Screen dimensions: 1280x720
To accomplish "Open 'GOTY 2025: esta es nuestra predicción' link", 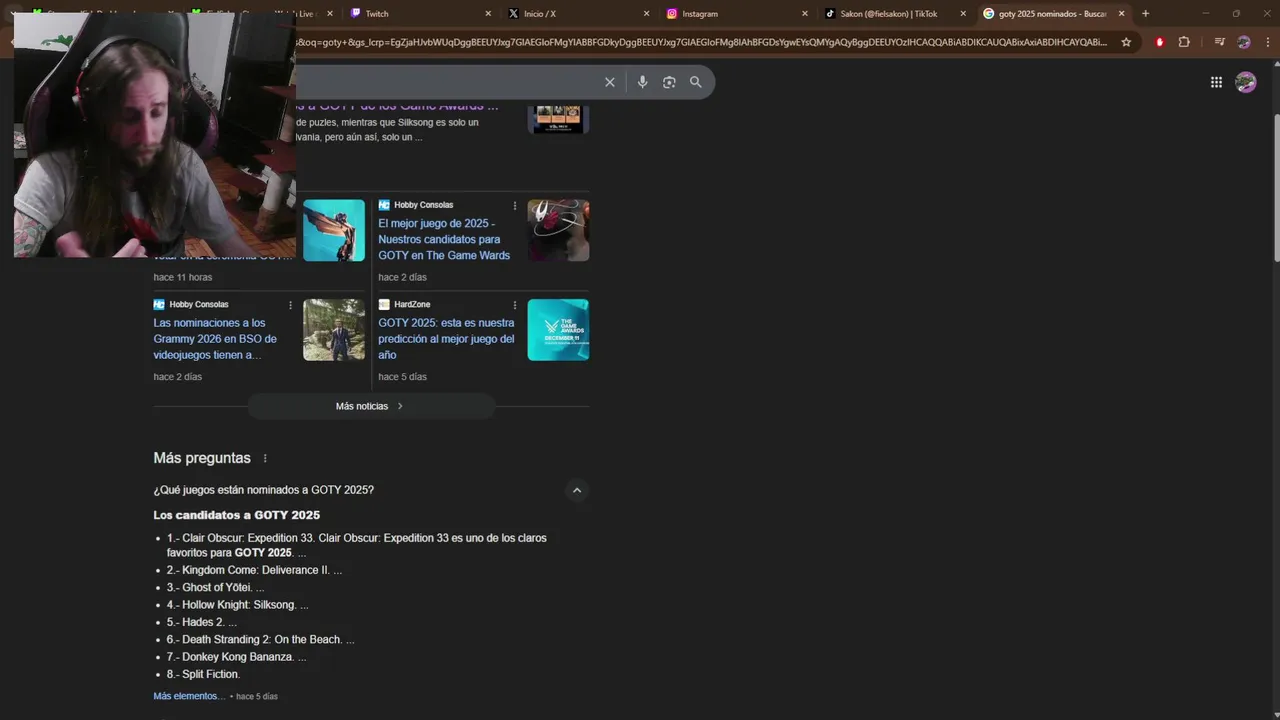I will click(x=446, y=339).
